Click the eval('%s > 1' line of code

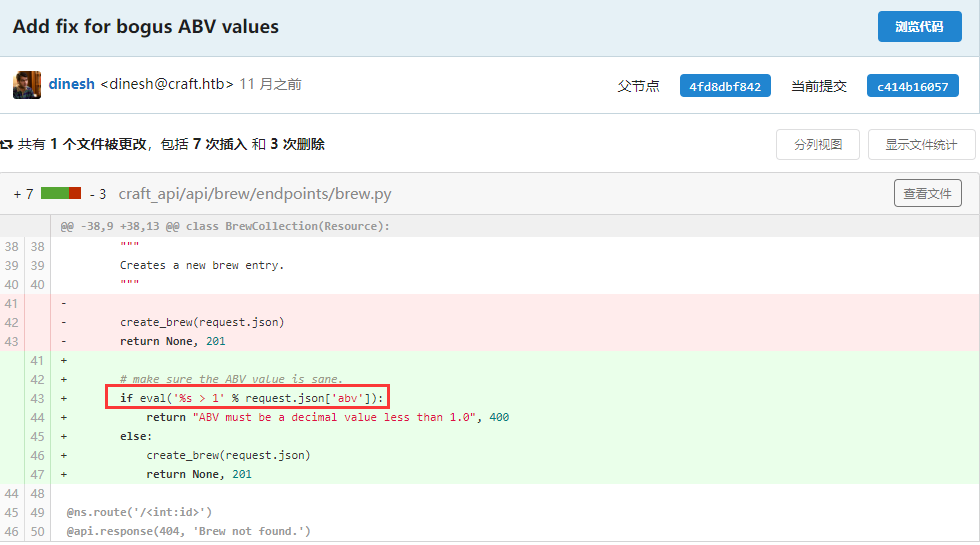pos(251,398)
